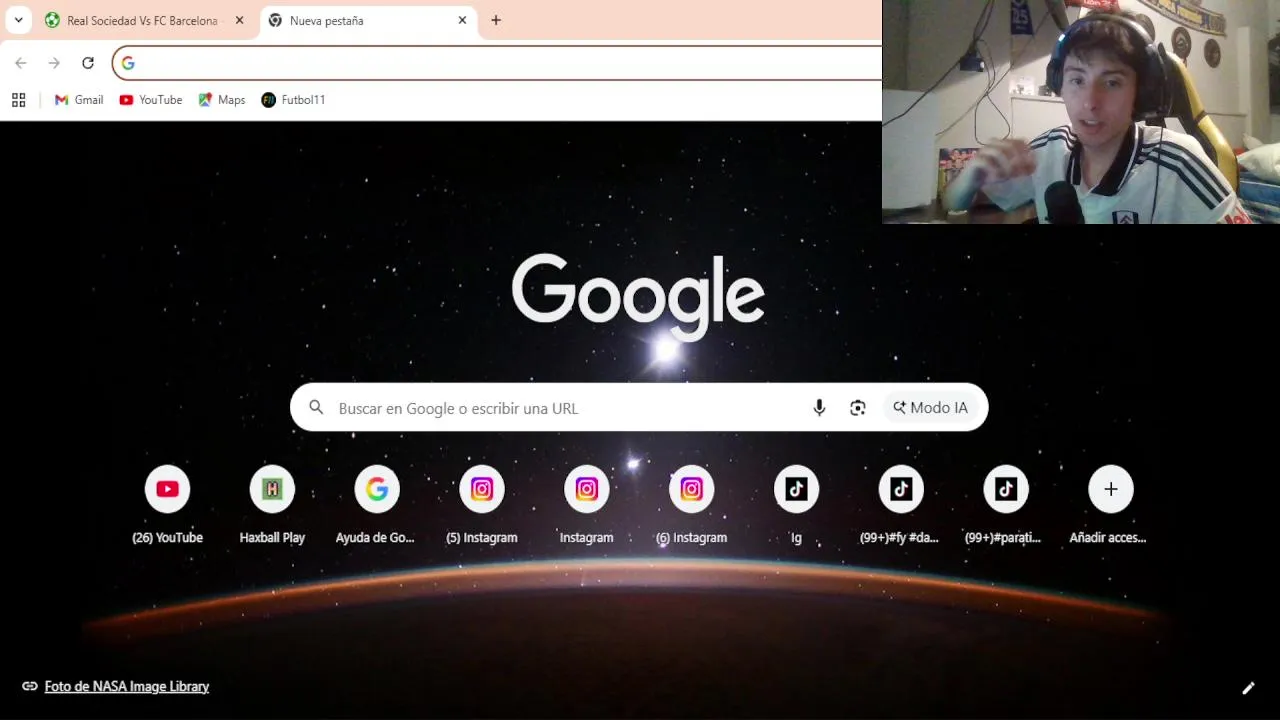Click the Google logo

tap(638, 297)
